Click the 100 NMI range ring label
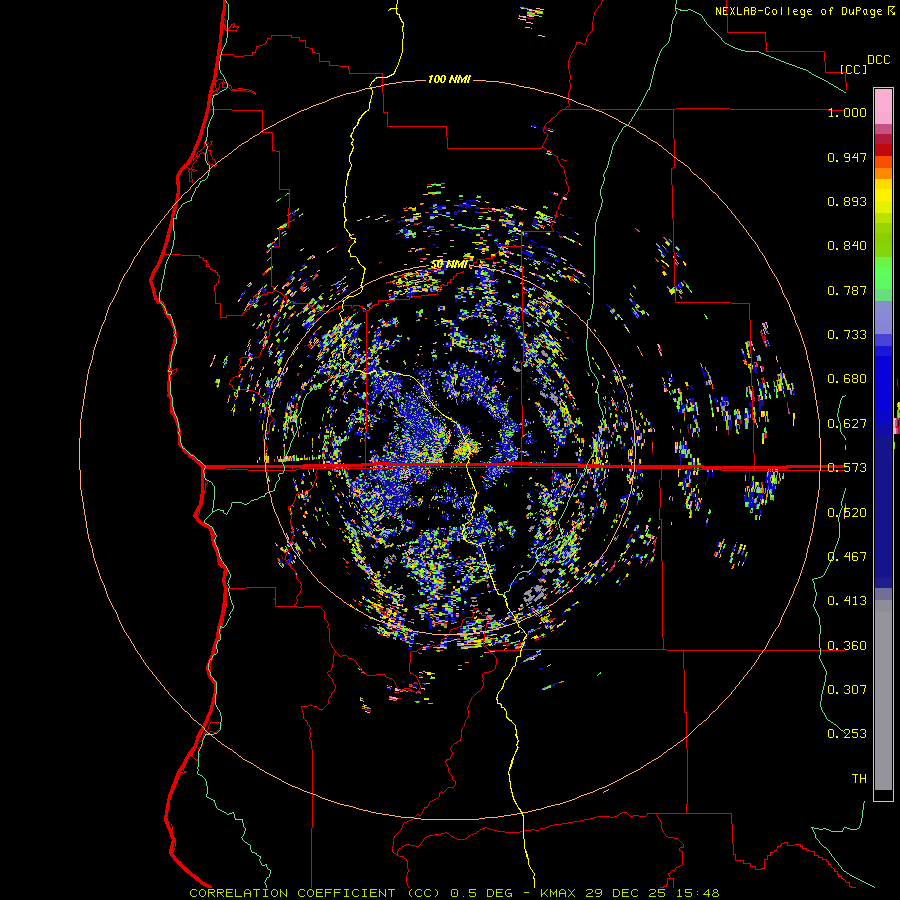 click(449, 79)
